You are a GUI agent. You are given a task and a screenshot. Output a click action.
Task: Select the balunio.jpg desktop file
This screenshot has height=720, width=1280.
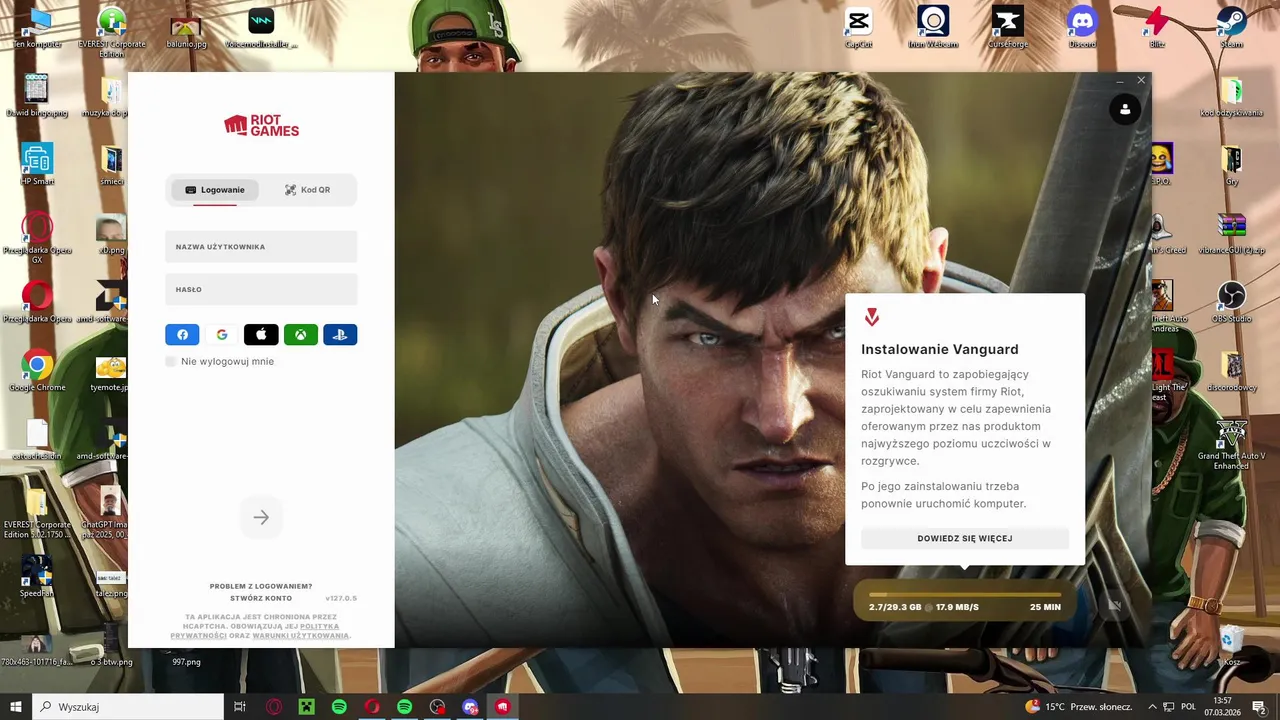[x=186, y=28]
